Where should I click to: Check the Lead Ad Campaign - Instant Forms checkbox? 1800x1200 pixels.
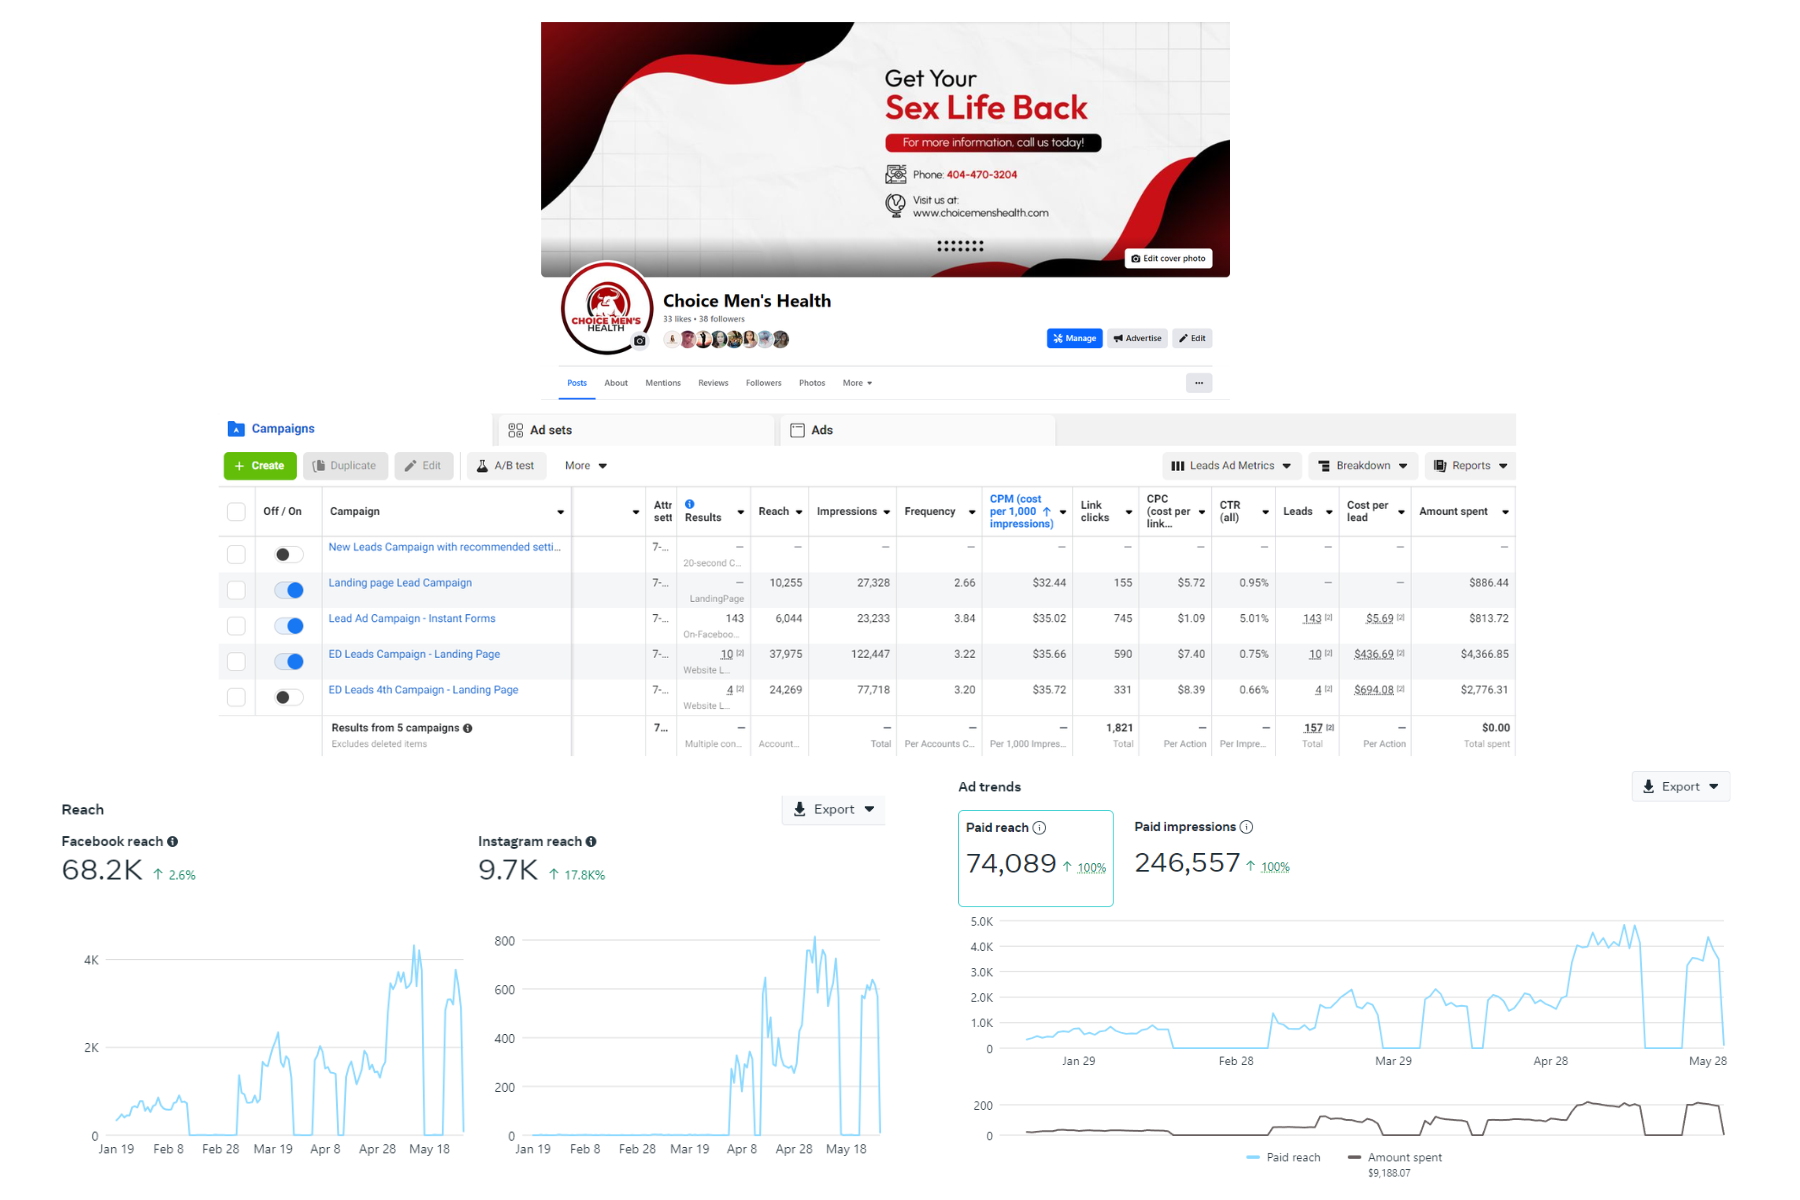(236, 626)
